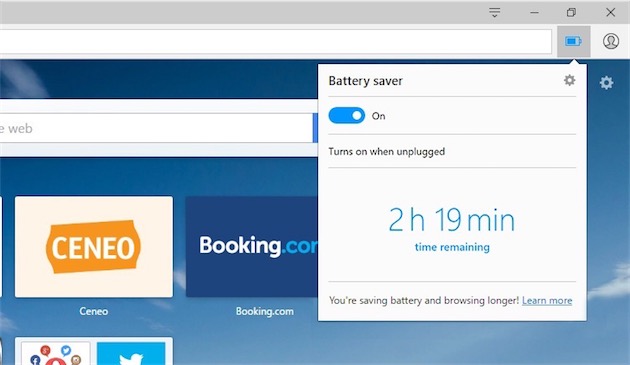Follow the Learn more link

point(547,300)
